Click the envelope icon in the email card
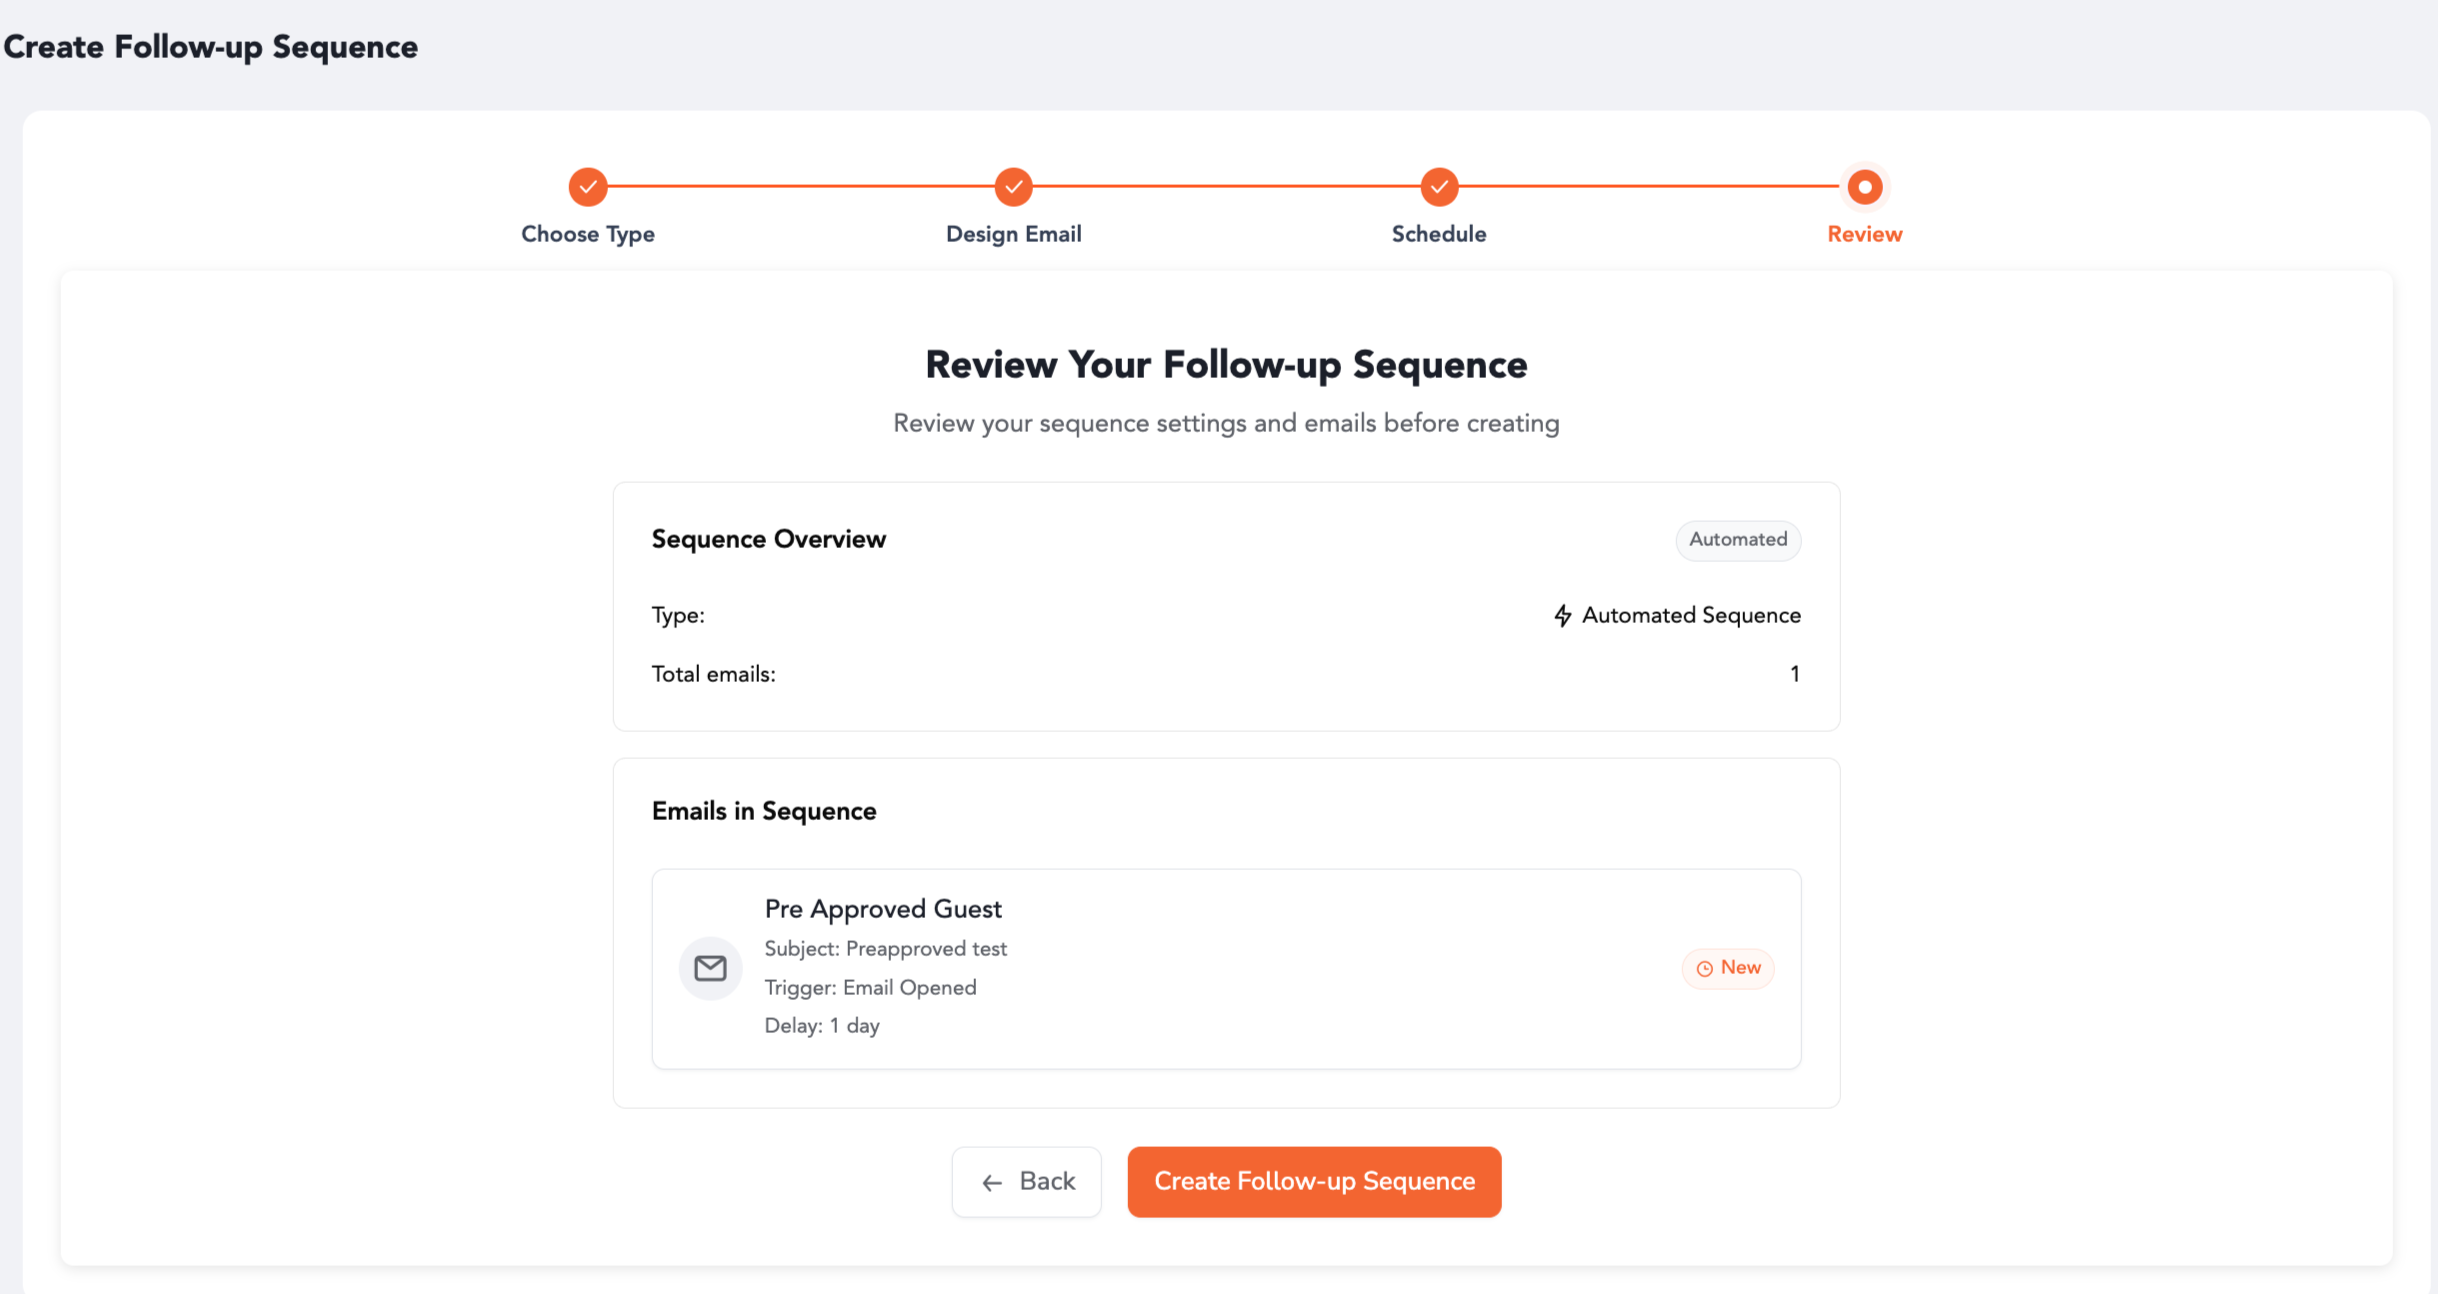Image resolution: width=2438 pixels, height=1294 pixels. tap(710, 968)
